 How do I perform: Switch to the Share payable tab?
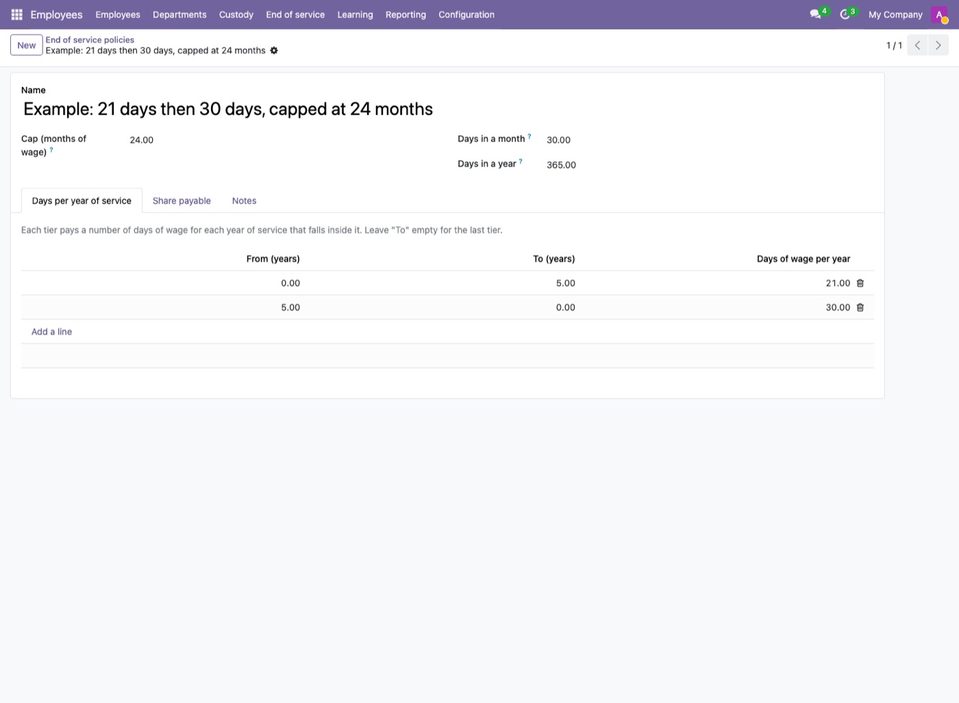pos(182,201)
